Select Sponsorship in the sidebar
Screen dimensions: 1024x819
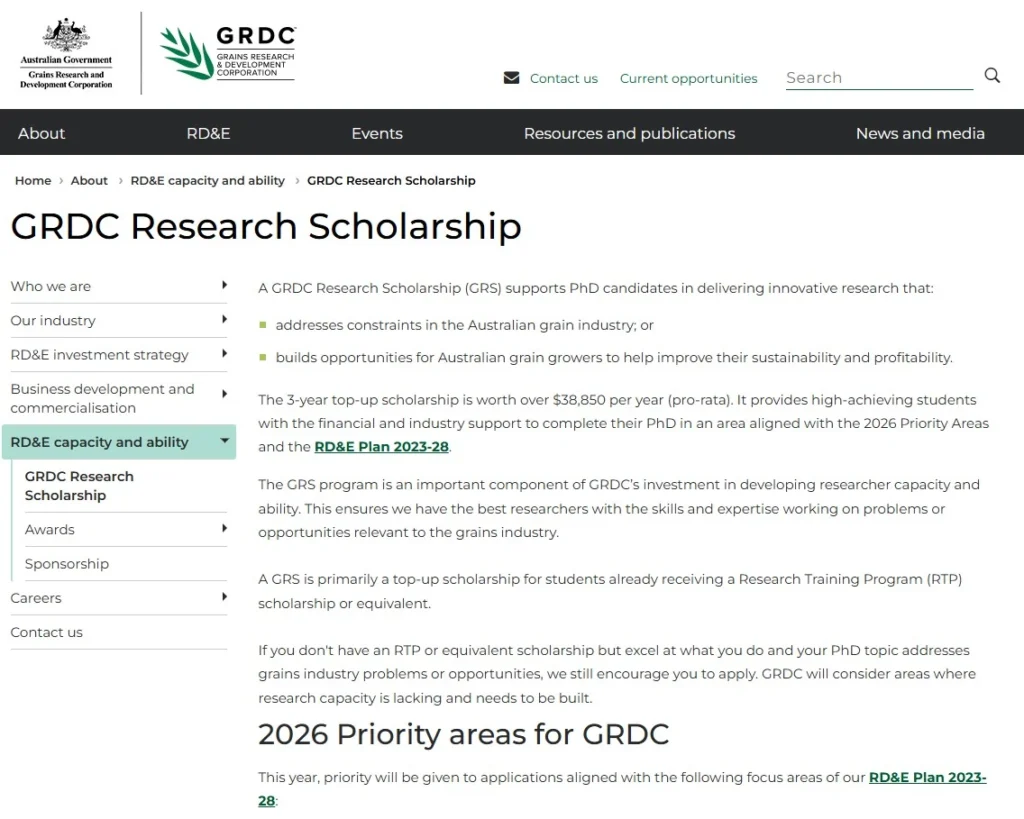click(x=67, y=564)
